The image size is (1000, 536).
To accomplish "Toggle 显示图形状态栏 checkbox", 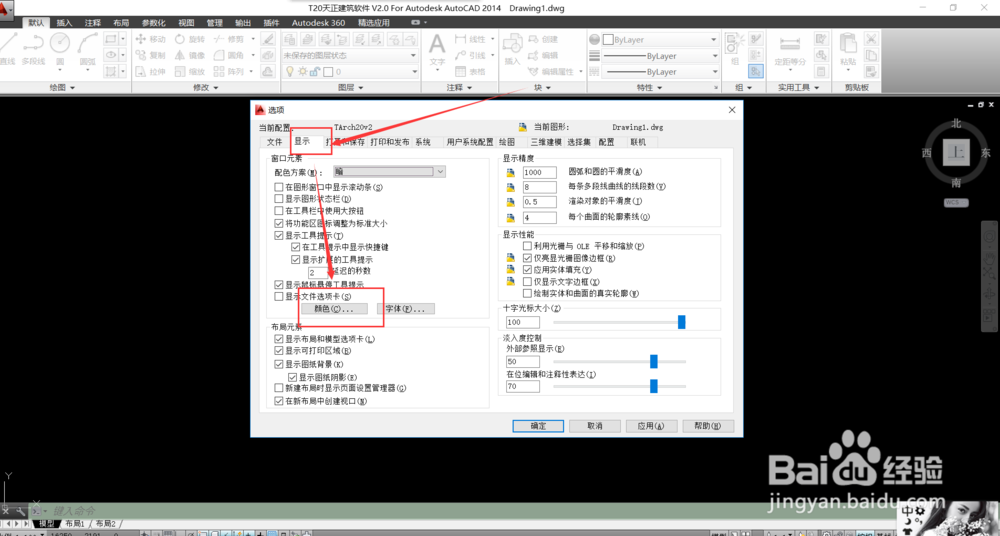I will click(279, 199).
